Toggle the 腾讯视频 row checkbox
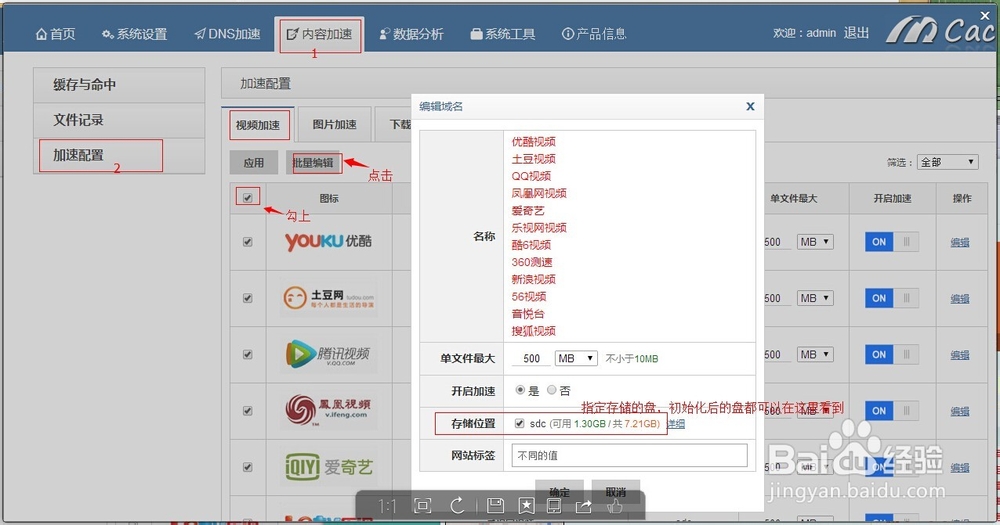 (x=247, y=354)
